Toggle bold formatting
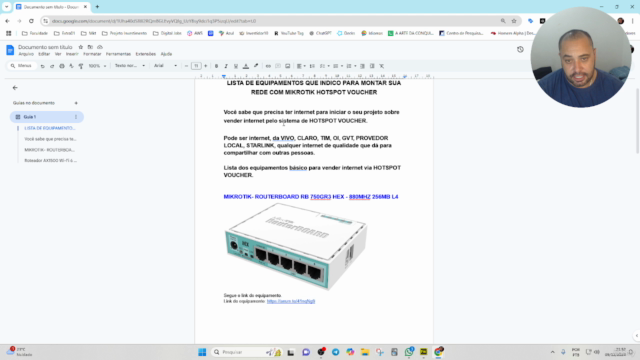Screen dimensions: 640x360 point(216,66)
